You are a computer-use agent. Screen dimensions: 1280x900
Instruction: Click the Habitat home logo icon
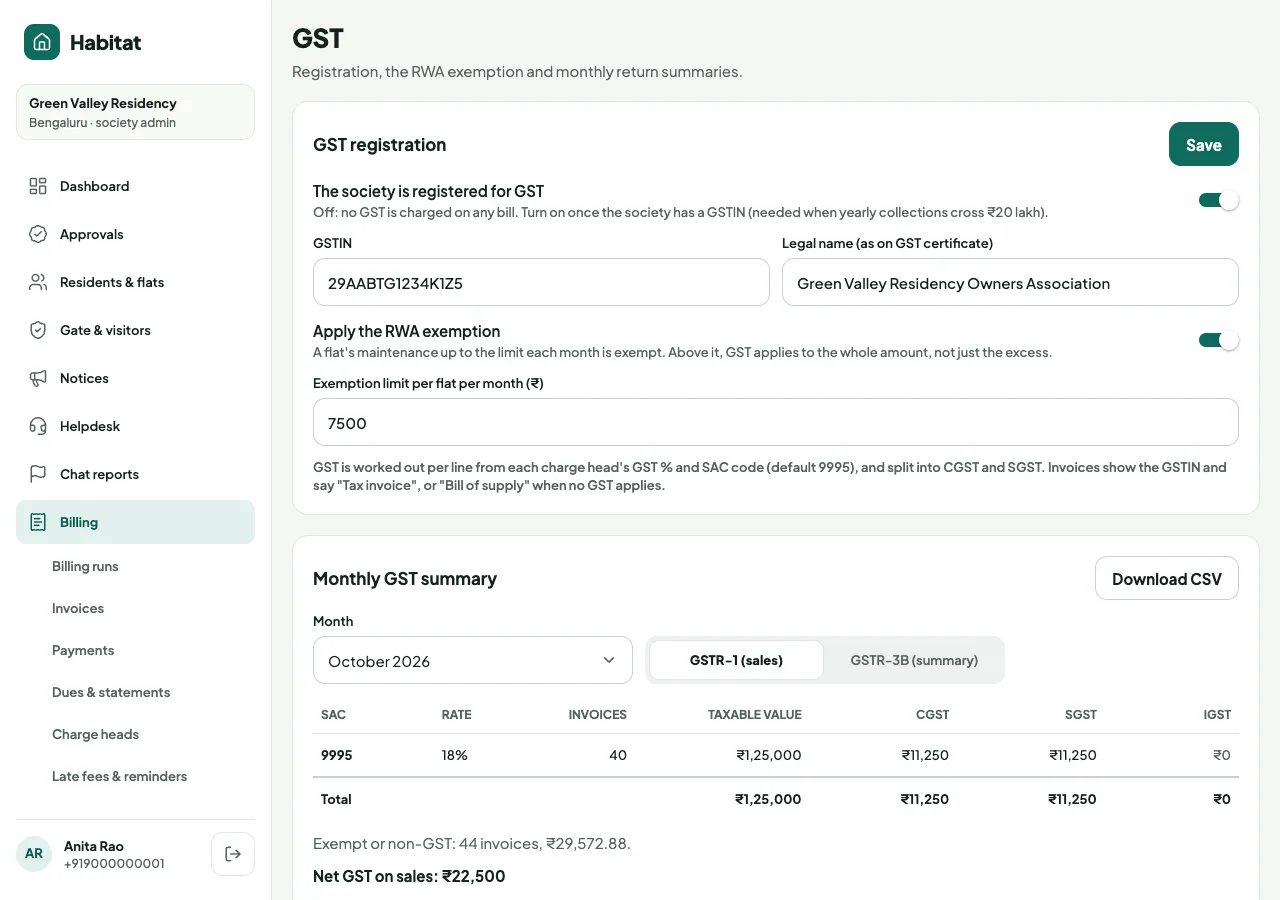[42, 42]
